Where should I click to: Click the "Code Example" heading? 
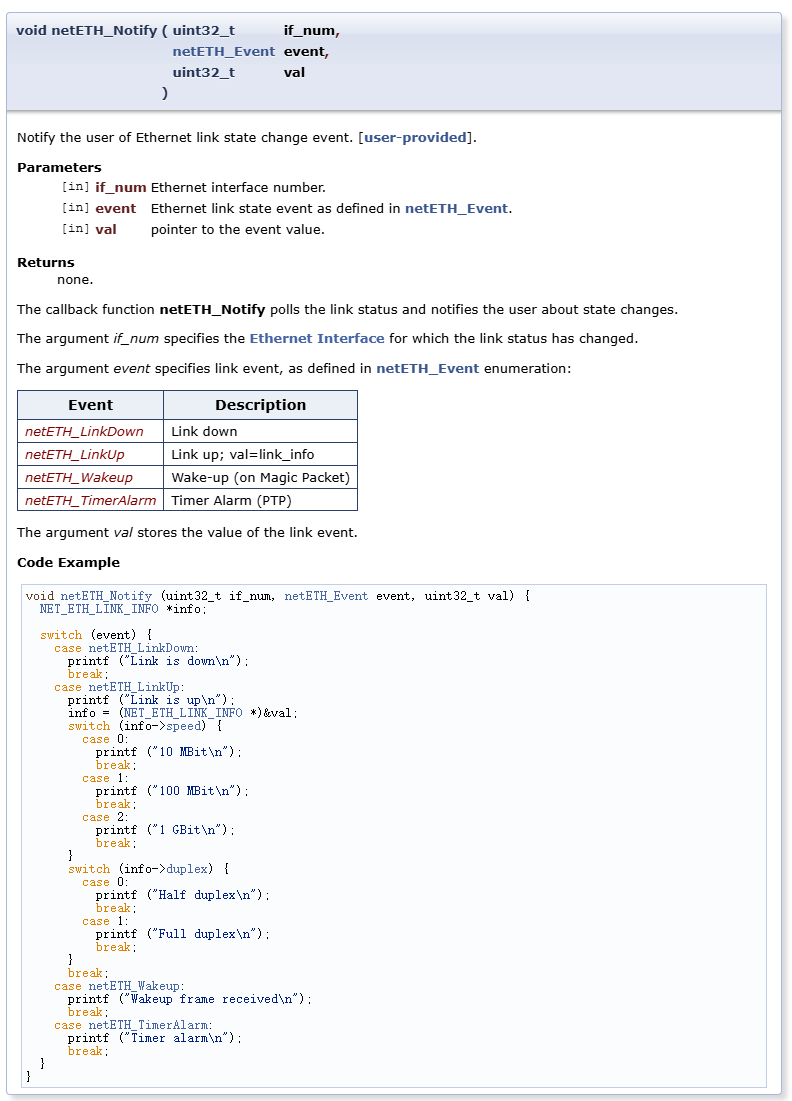tap(68, 562)
